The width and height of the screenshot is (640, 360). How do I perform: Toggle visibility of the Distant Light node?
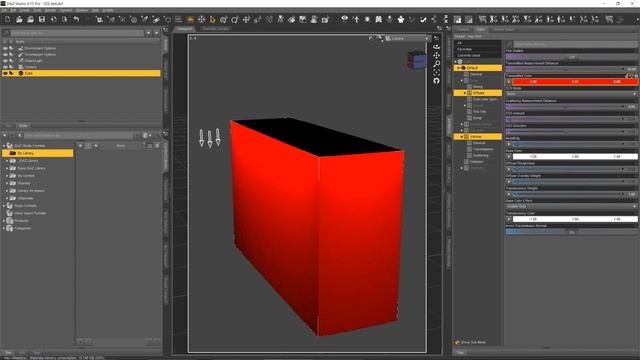(x=5, y=61)
